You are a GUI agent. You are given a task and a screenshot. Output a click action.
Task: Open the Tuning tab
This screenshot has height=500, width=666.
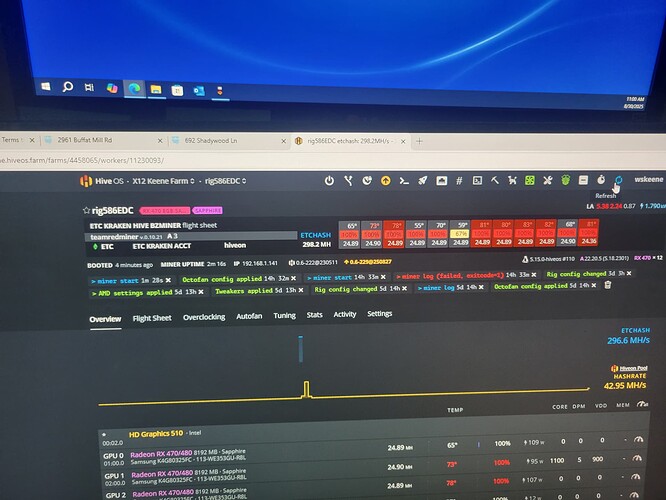click(285, 315)
